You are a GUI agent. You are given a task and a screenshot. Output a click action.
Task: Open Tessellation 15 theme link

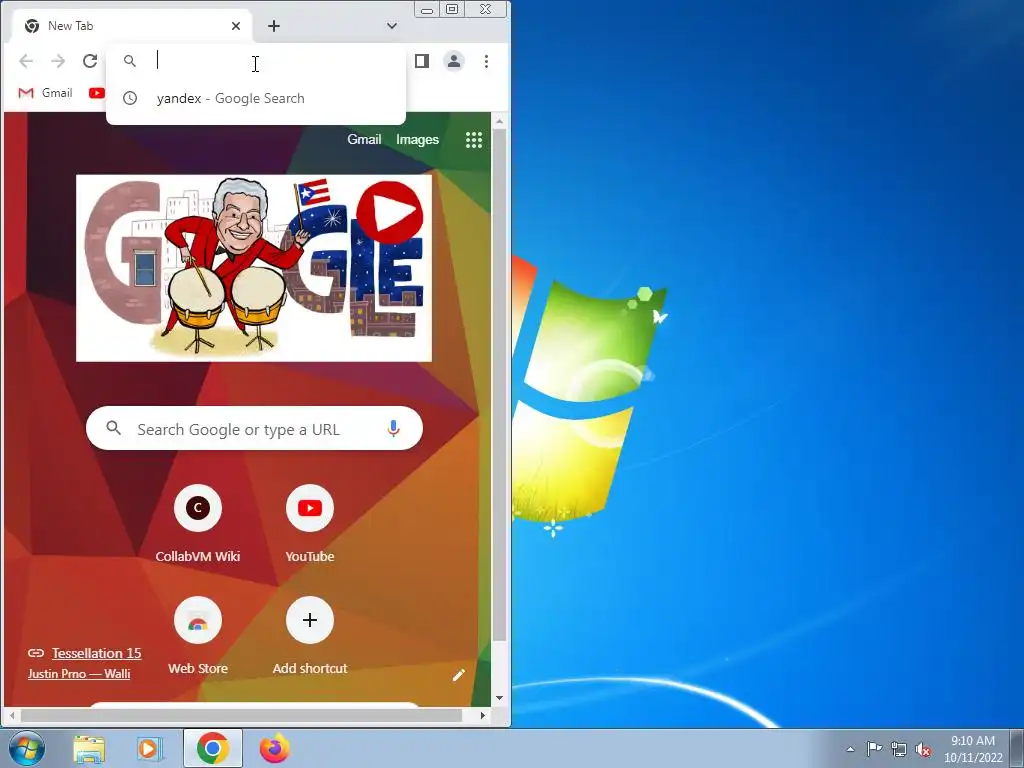pos(96,653)
